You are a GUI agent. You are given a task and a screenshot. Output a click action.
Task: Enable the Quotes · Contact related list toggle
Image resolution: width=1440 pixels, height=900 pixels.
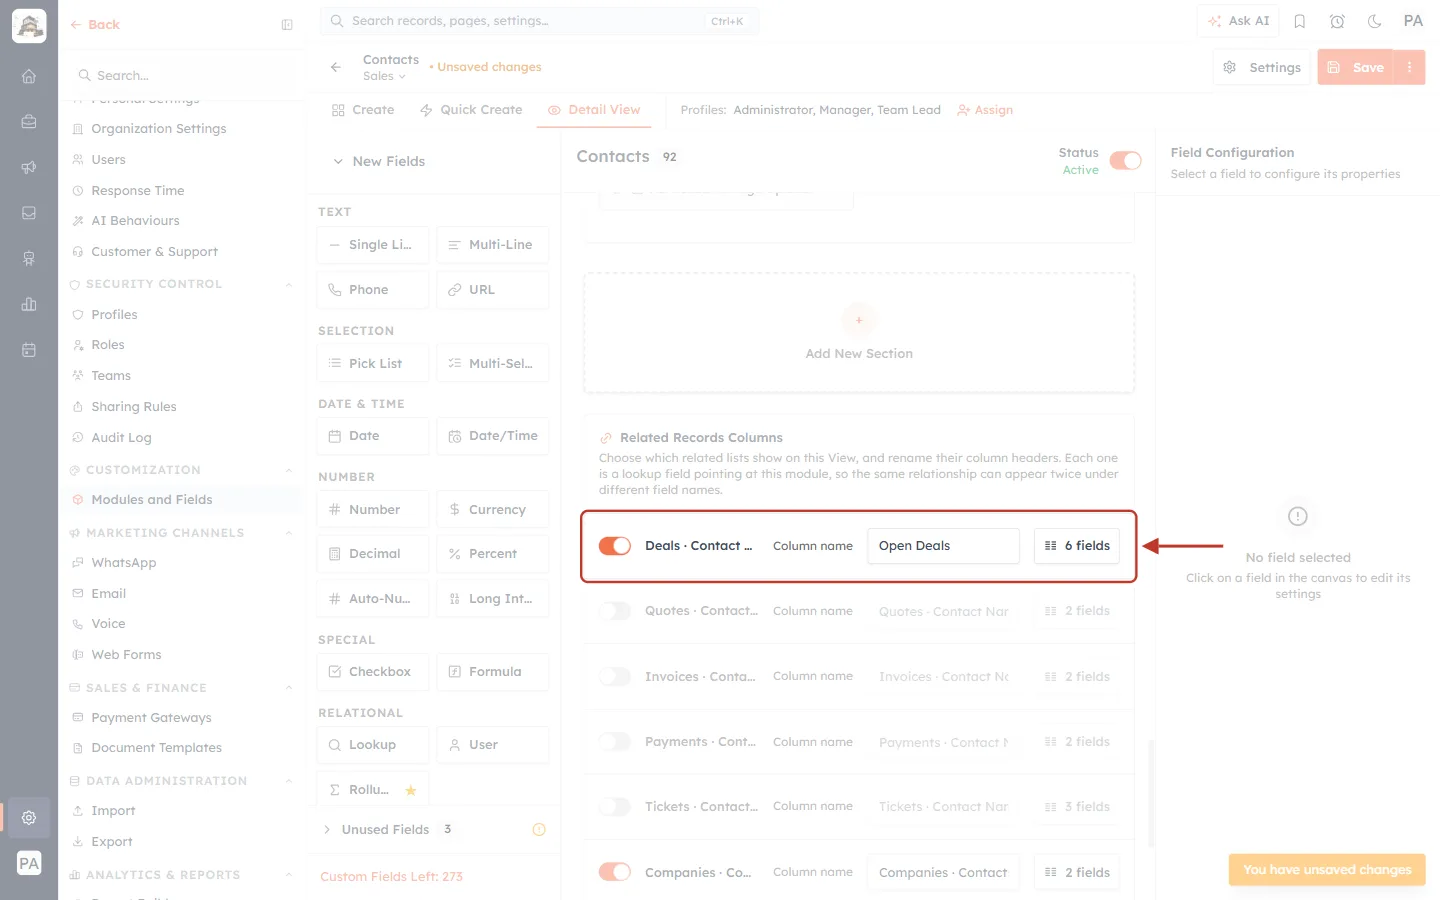[615, 611]
